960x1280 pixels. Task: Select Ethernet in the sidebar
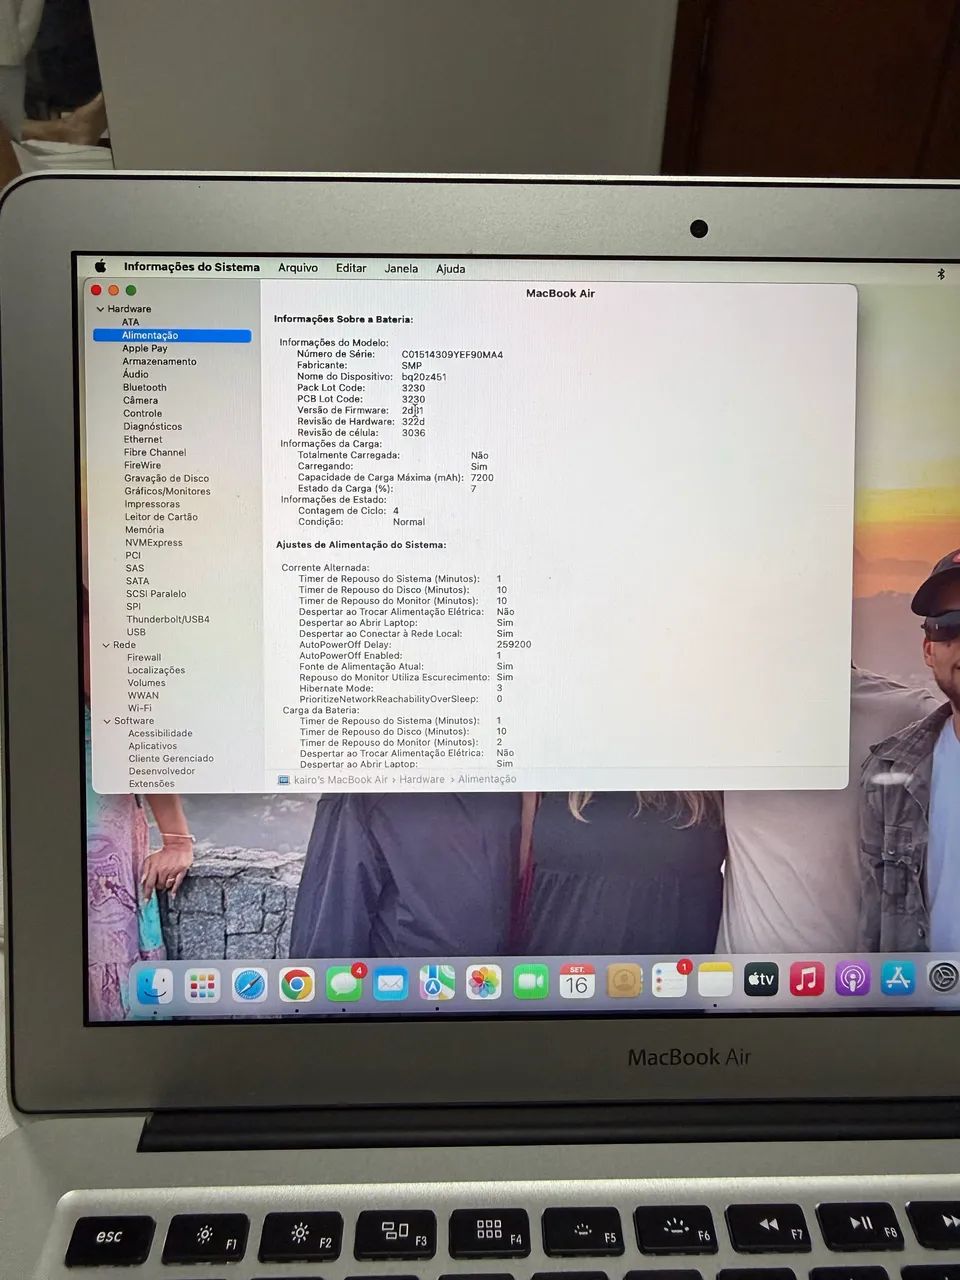[x=143, y=440]
